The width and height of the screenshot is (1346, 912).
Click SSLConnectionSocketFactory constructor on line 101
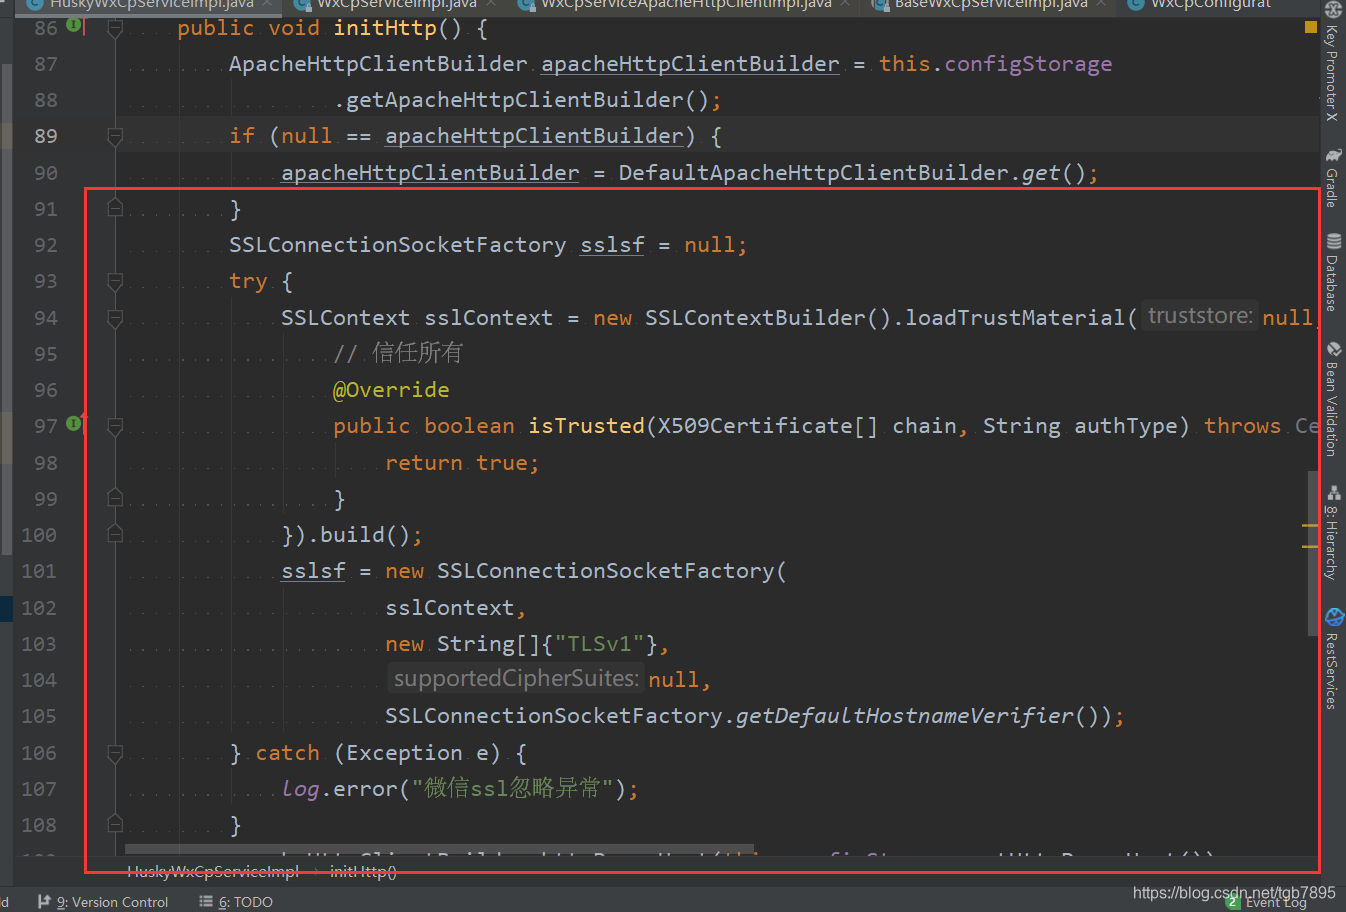605,571
